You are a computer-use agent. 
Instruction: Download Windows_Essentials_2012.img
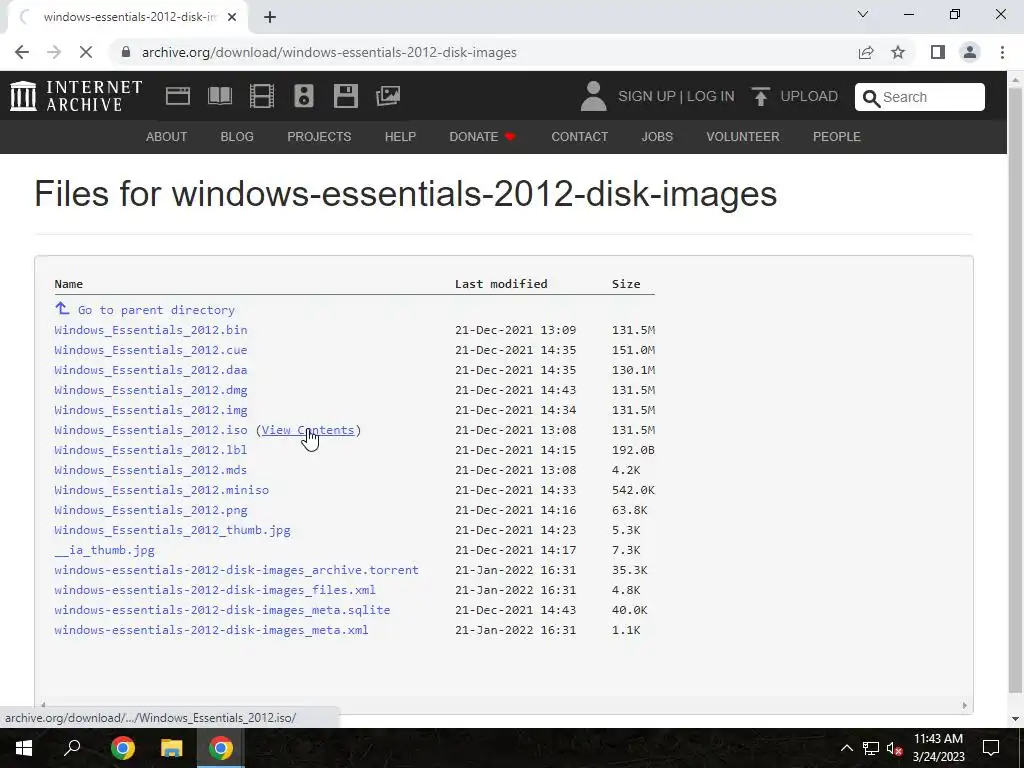coord(151,410)
